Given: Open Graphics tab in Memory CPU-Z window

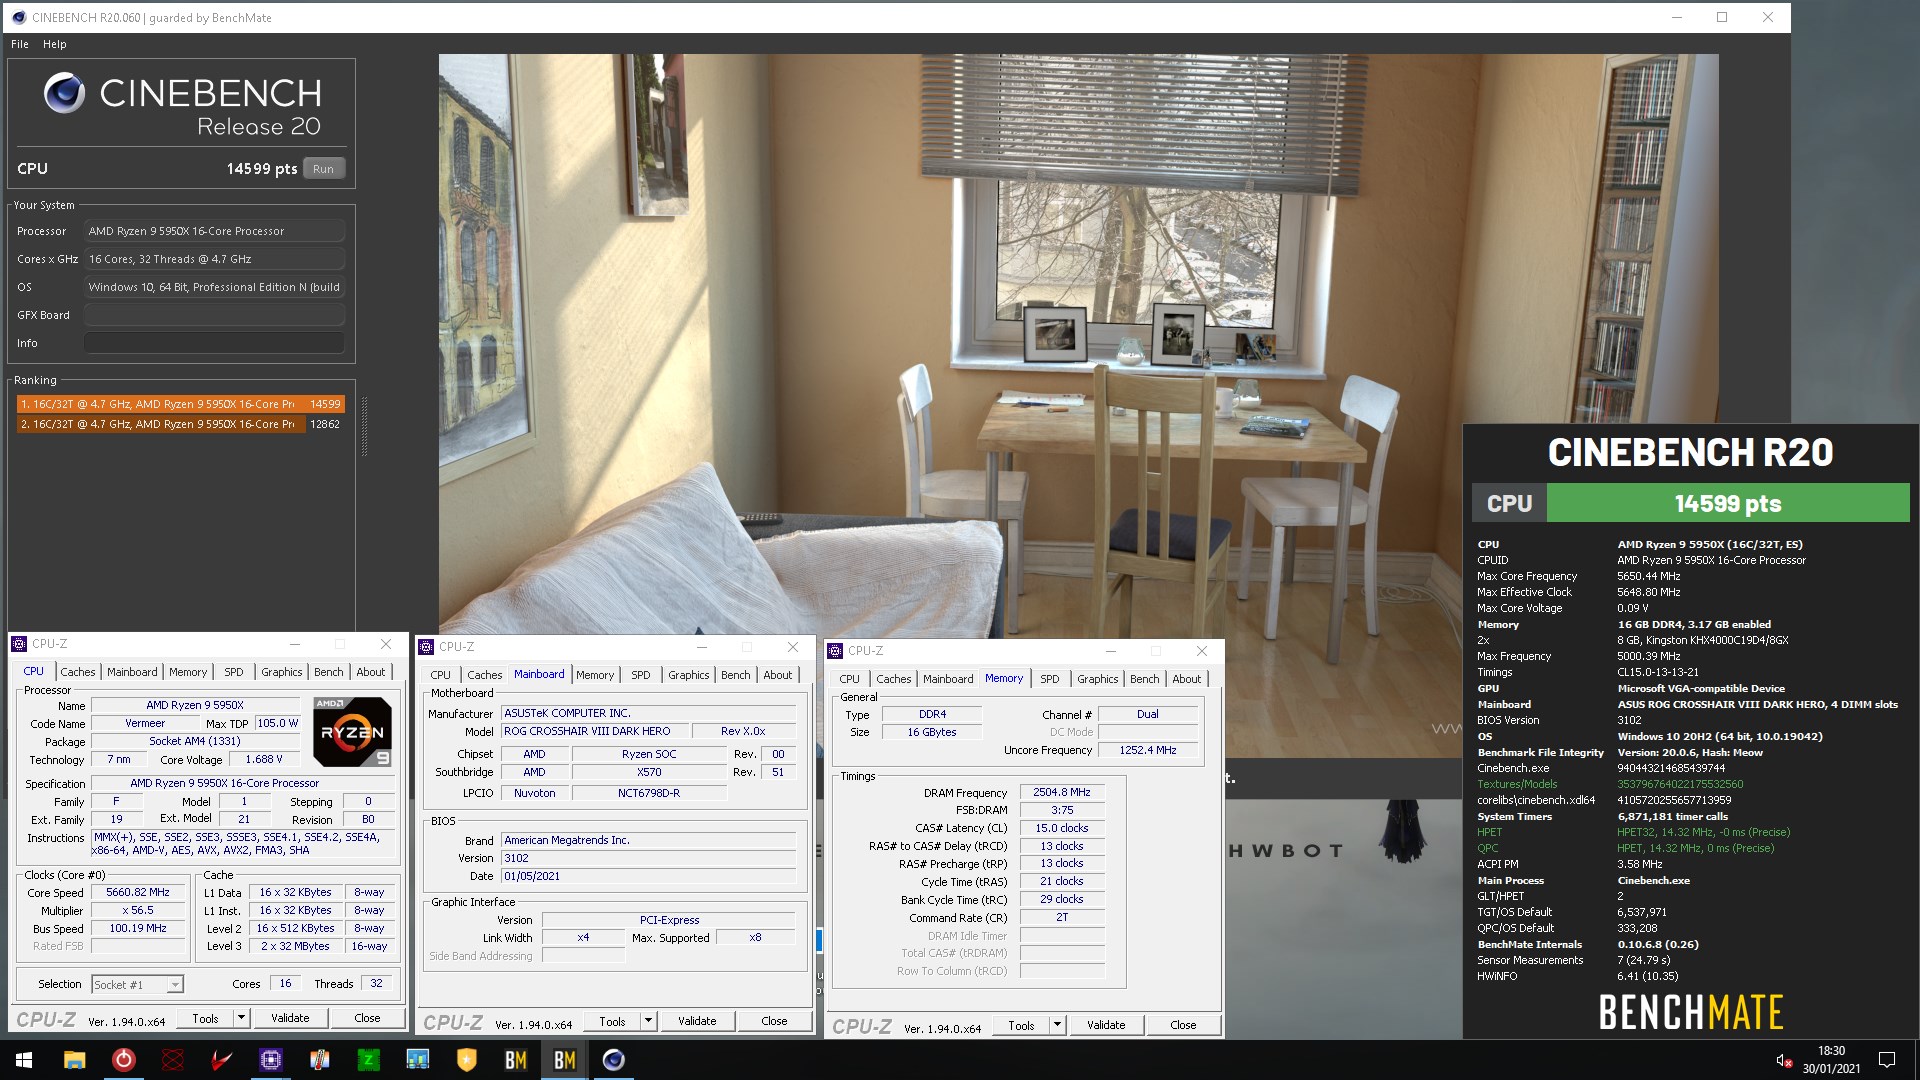Looking at the screenshot, I should (1097, 679).
